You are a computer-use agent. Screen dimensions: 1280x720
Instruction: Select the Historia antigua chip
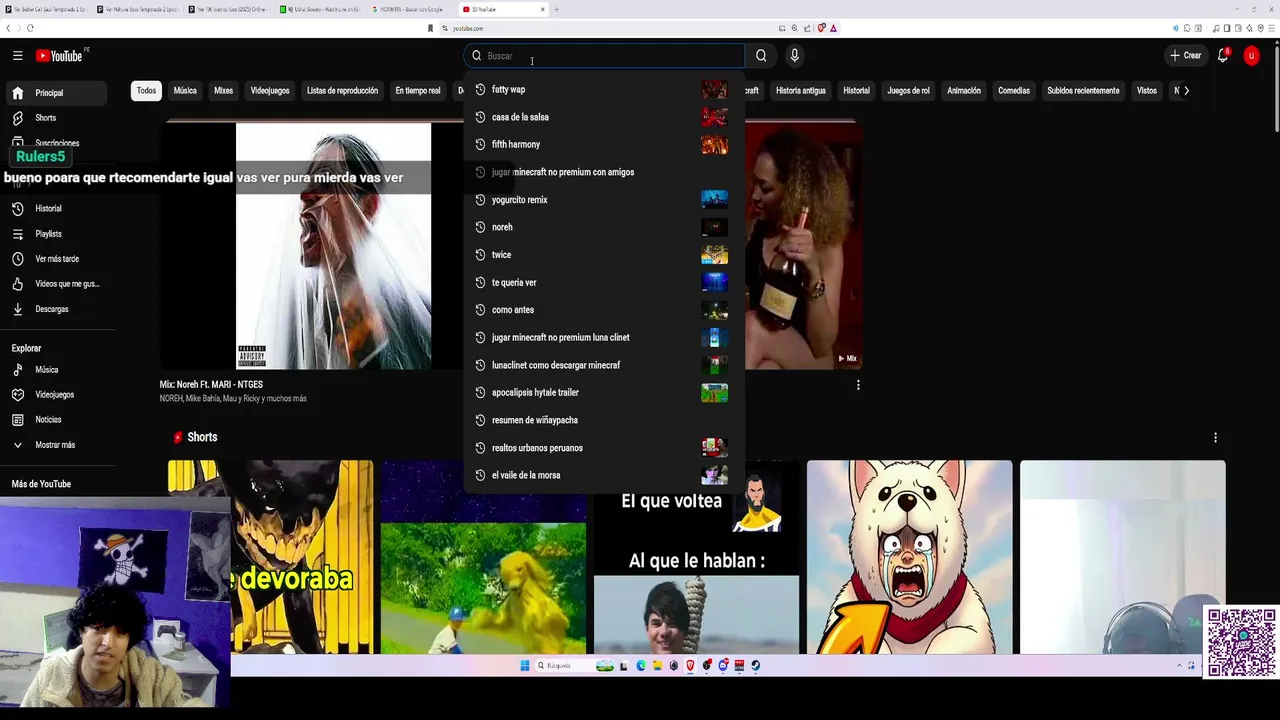coord(801,91)
